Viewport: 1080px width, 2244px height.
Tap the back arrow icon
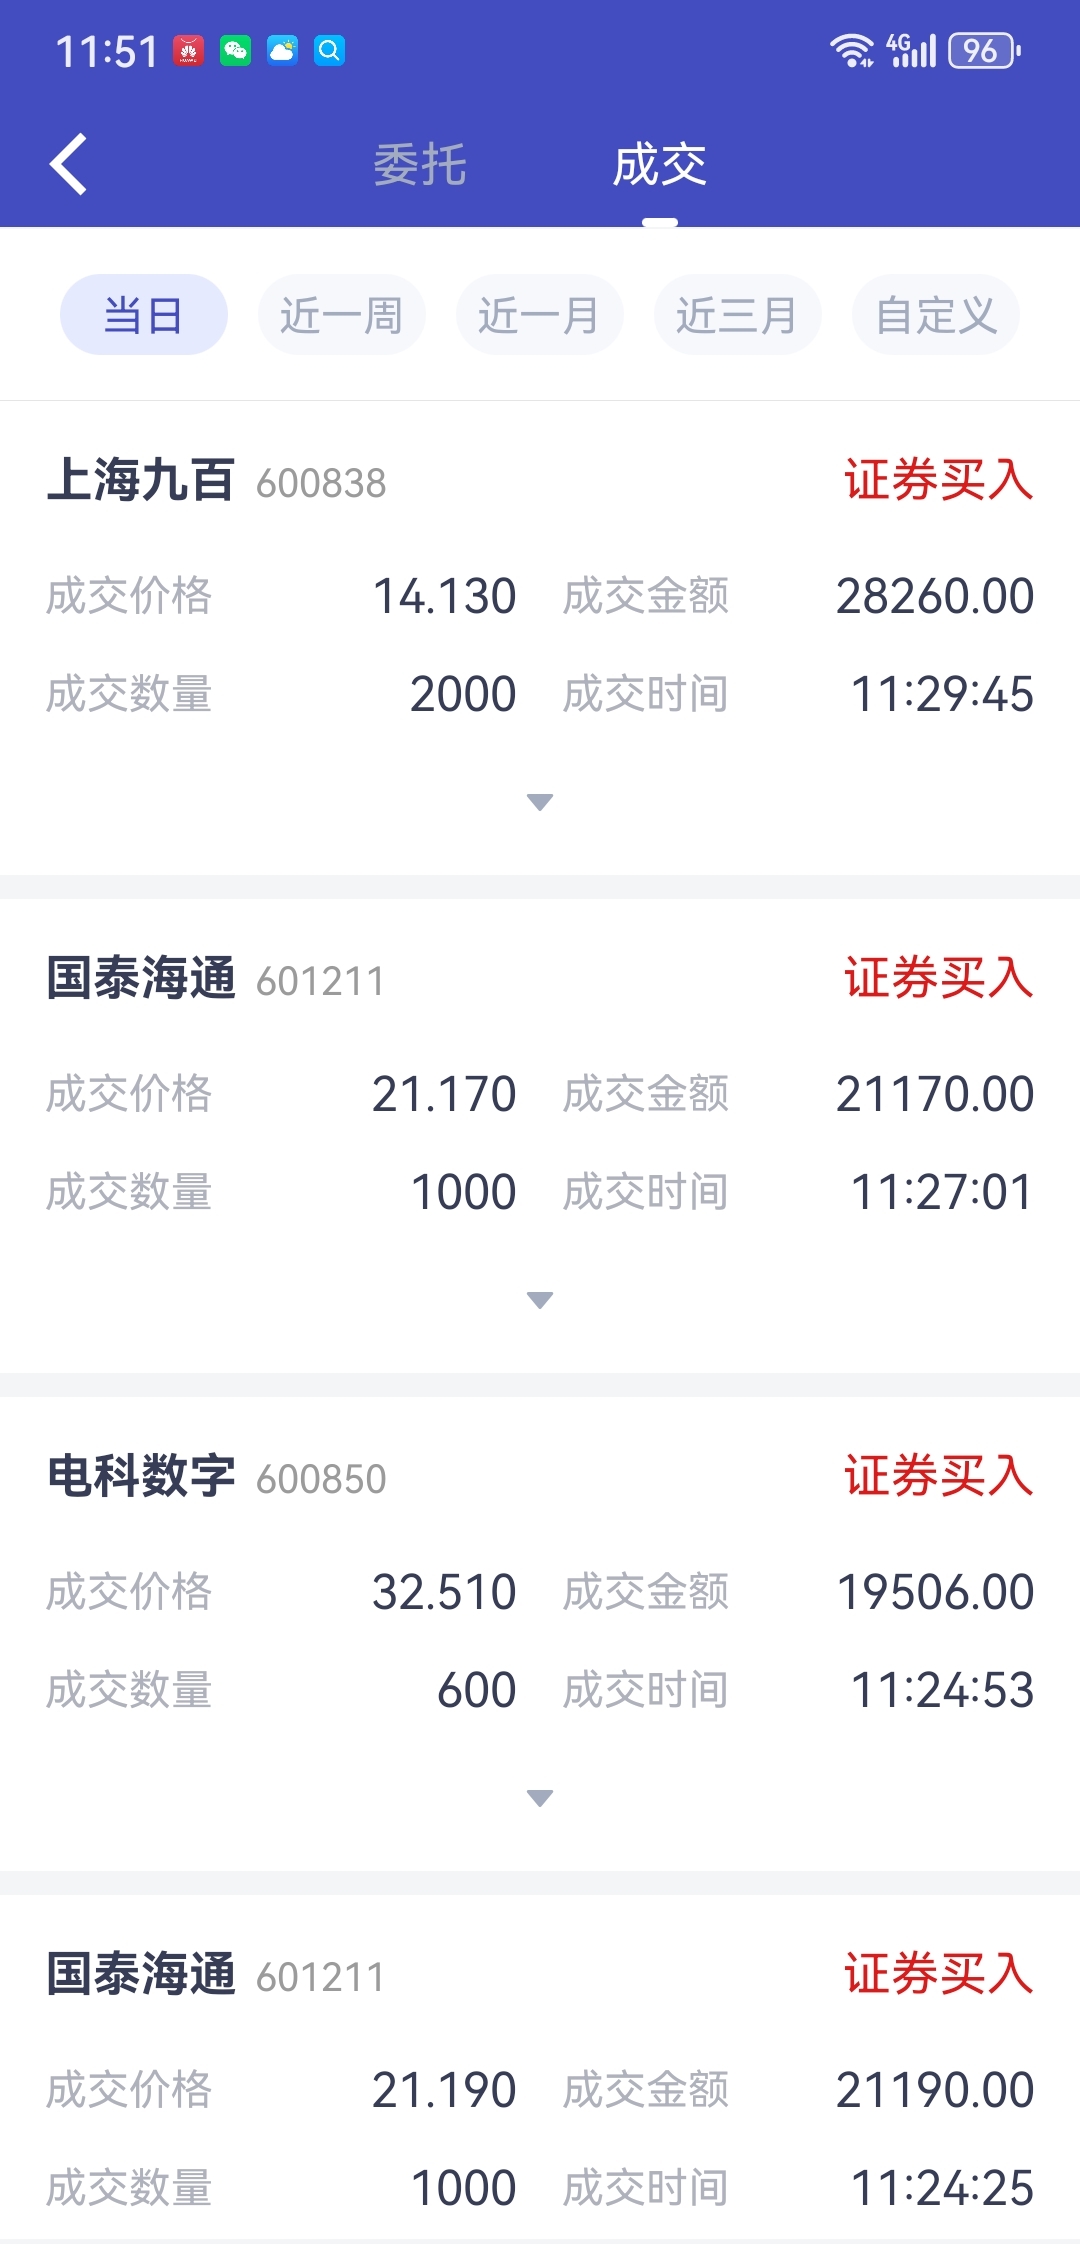coord(68,164)
